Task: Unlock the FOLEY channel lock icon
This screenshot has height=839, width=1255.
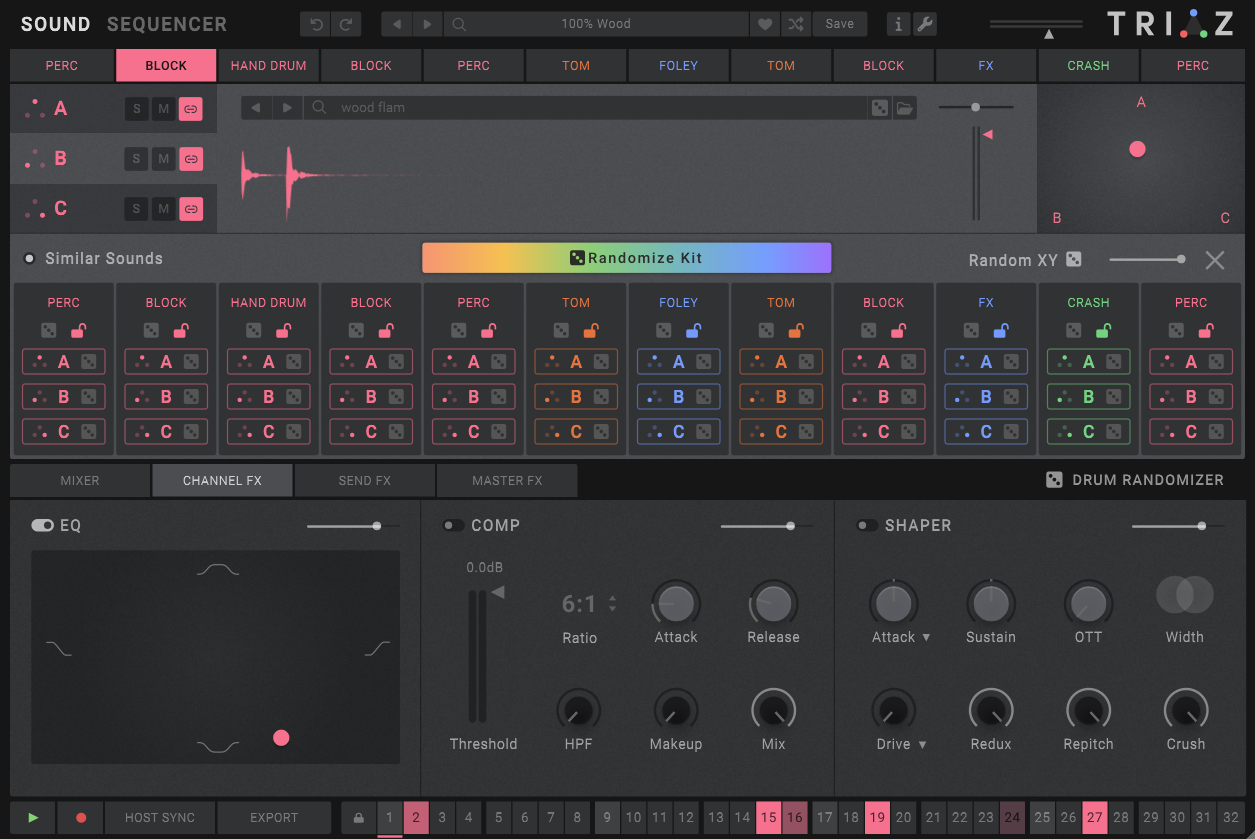Action: tap(693, 331)
